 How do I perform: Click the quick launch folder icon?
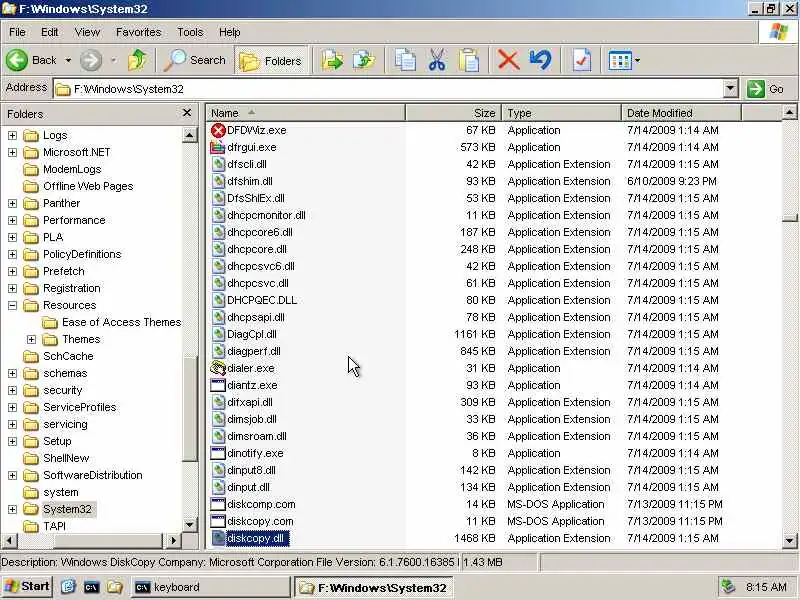click(x=115, y=587)
